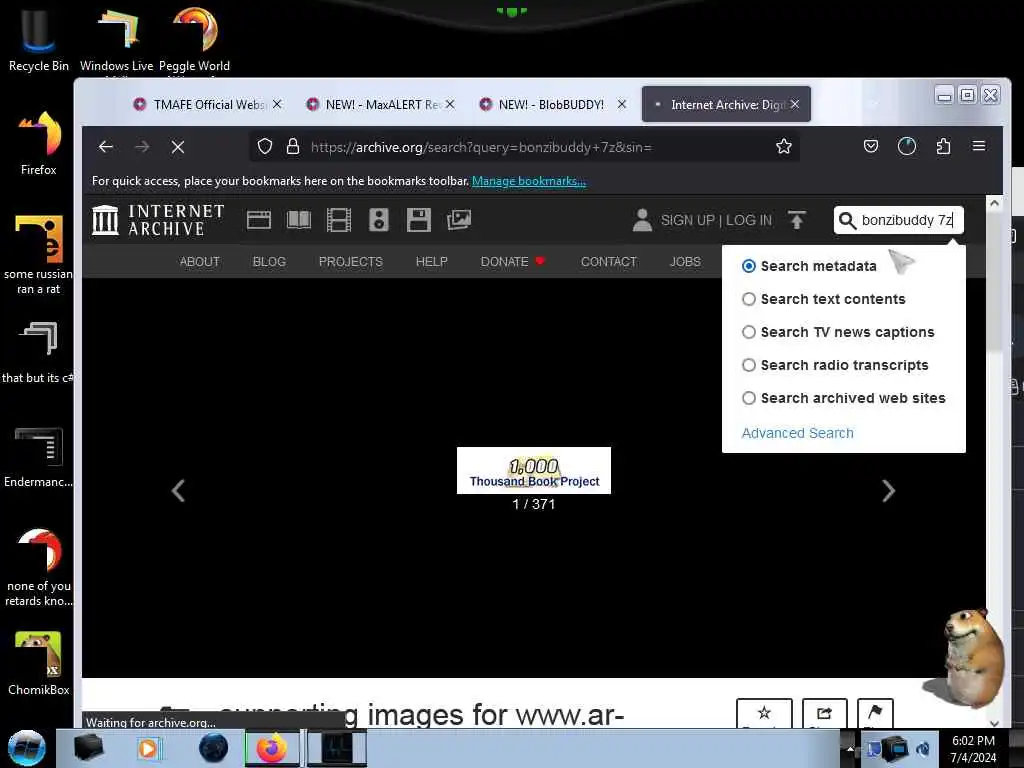The image size is (1024, 768).
Task: Open the Audio speaker icon
Action: click(x=379, y=220)
